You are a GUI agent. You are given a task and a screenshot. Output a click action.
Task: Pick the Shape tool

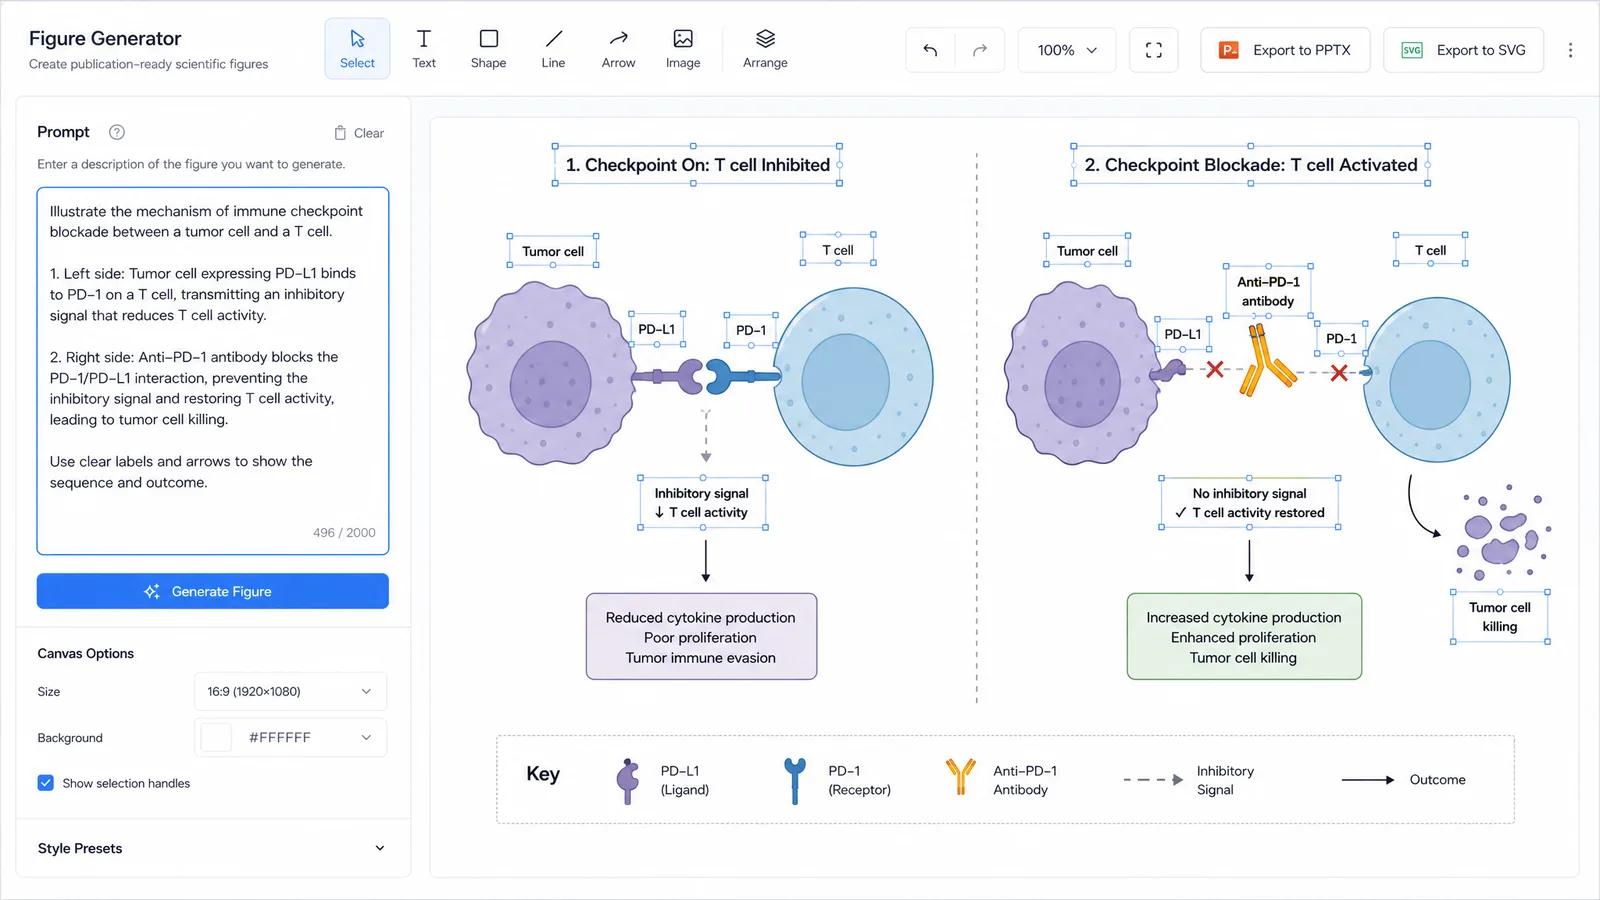[x=488, y=48]
